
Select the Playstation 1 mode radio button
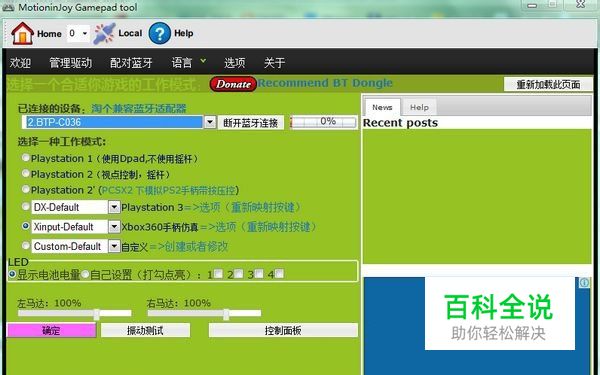pos(26,157)
